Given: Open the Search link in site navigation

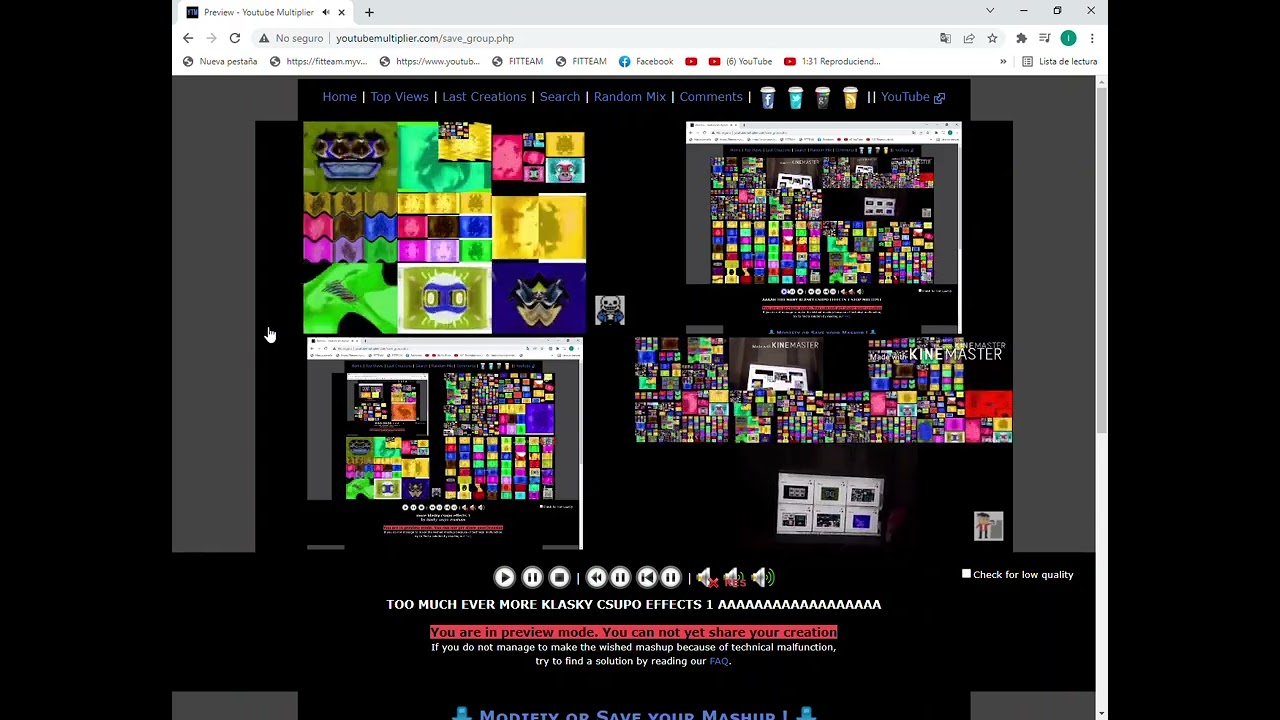Looking at the screenshot, I should [560, 97].
